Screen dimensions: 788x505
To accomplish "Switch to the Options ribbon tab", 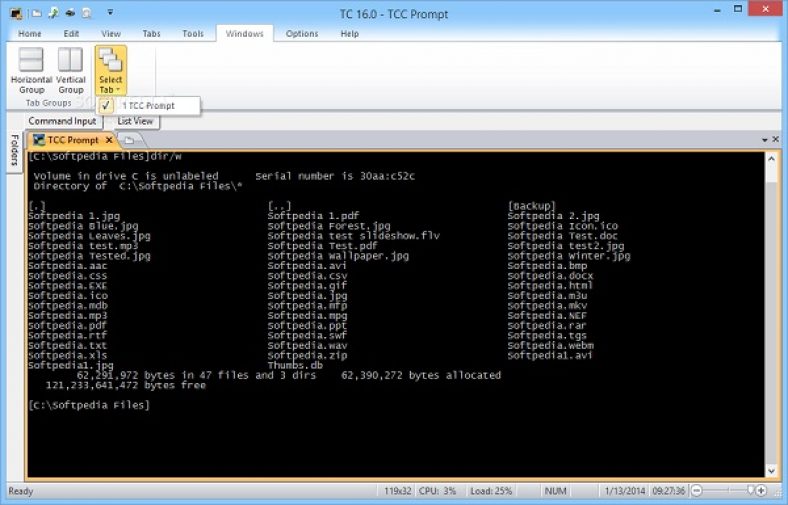I will click(302, 34).
